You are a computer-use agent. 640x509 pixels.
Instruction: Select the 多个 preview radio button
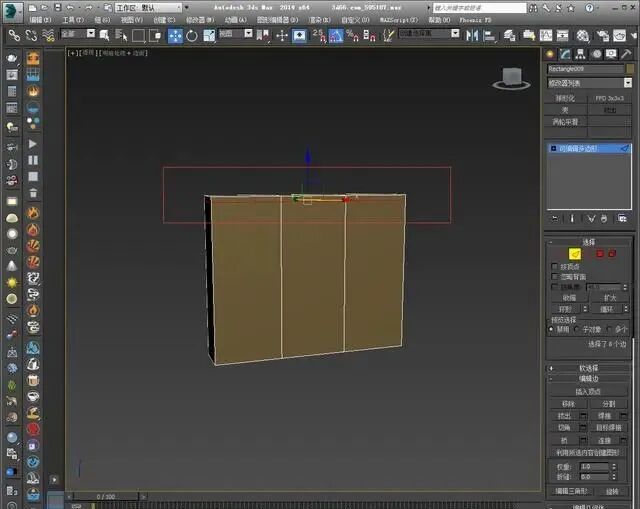[609, 329]
